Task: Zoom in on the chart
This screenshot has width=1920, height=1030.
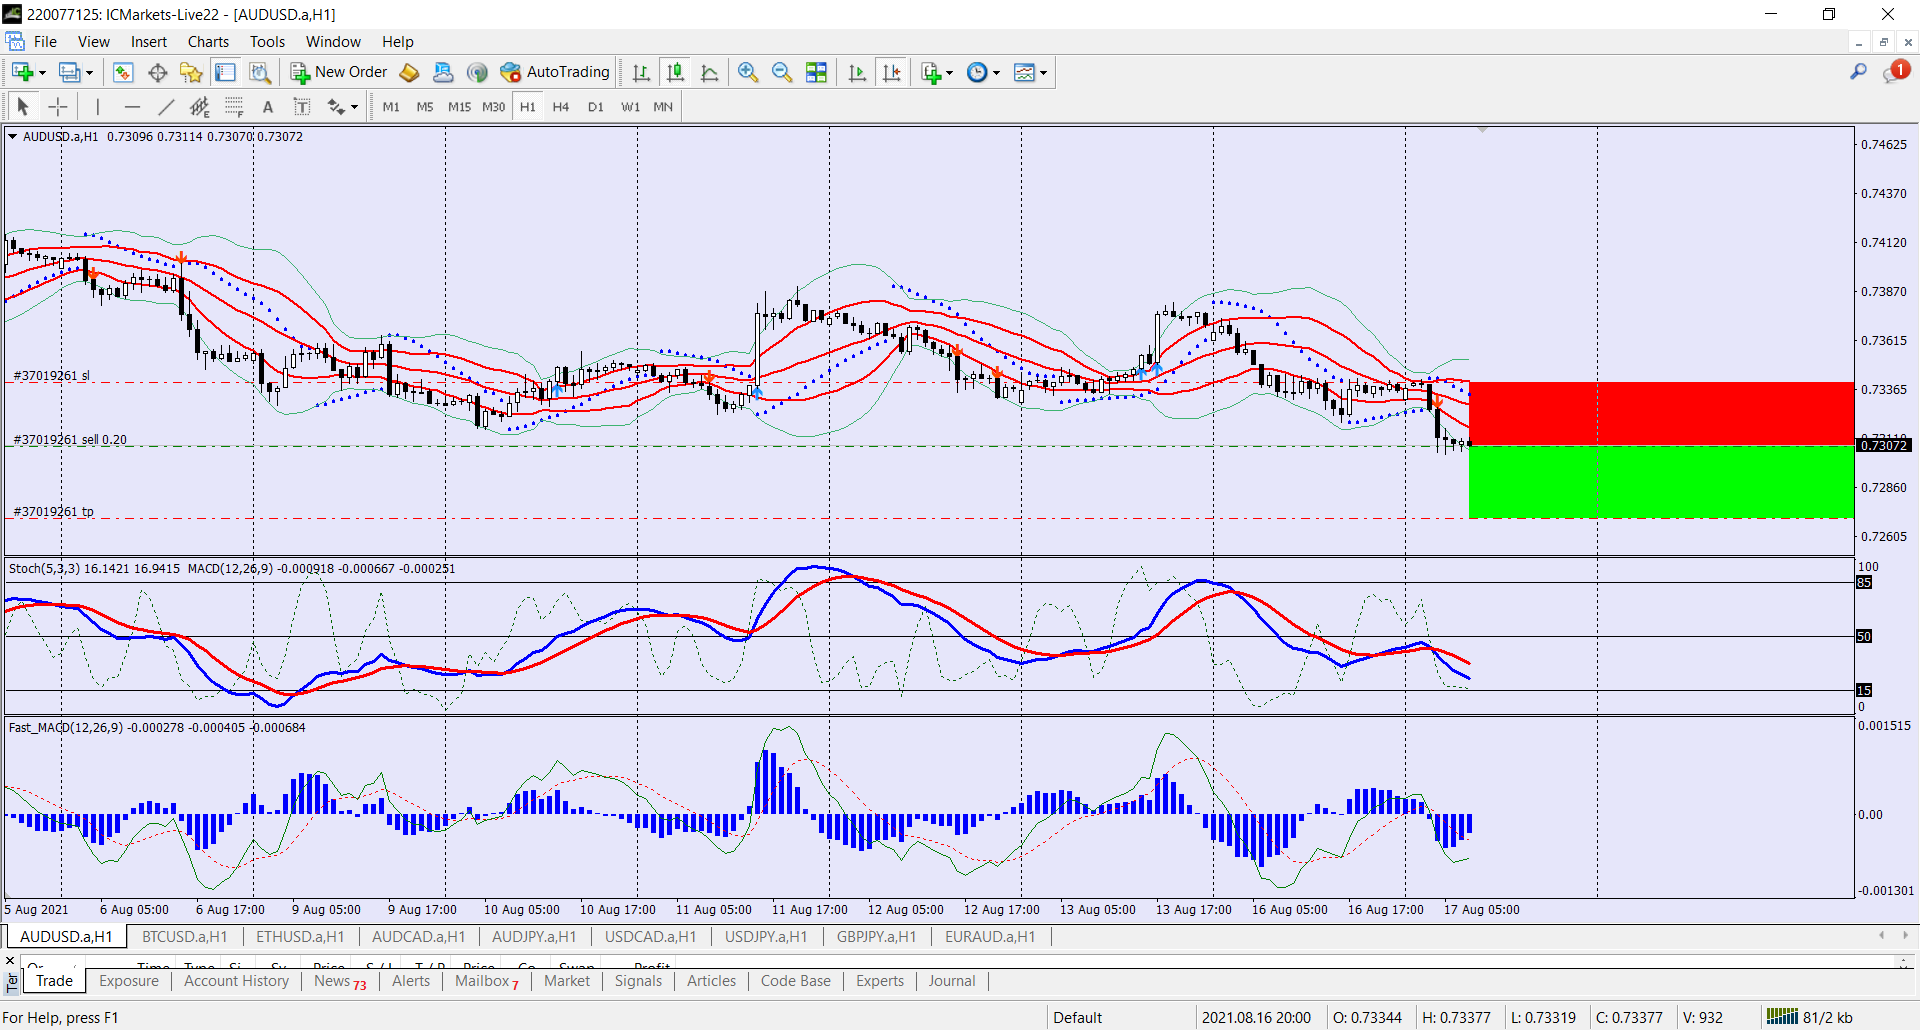Action: pyautogui.click(x=748, y=72)
